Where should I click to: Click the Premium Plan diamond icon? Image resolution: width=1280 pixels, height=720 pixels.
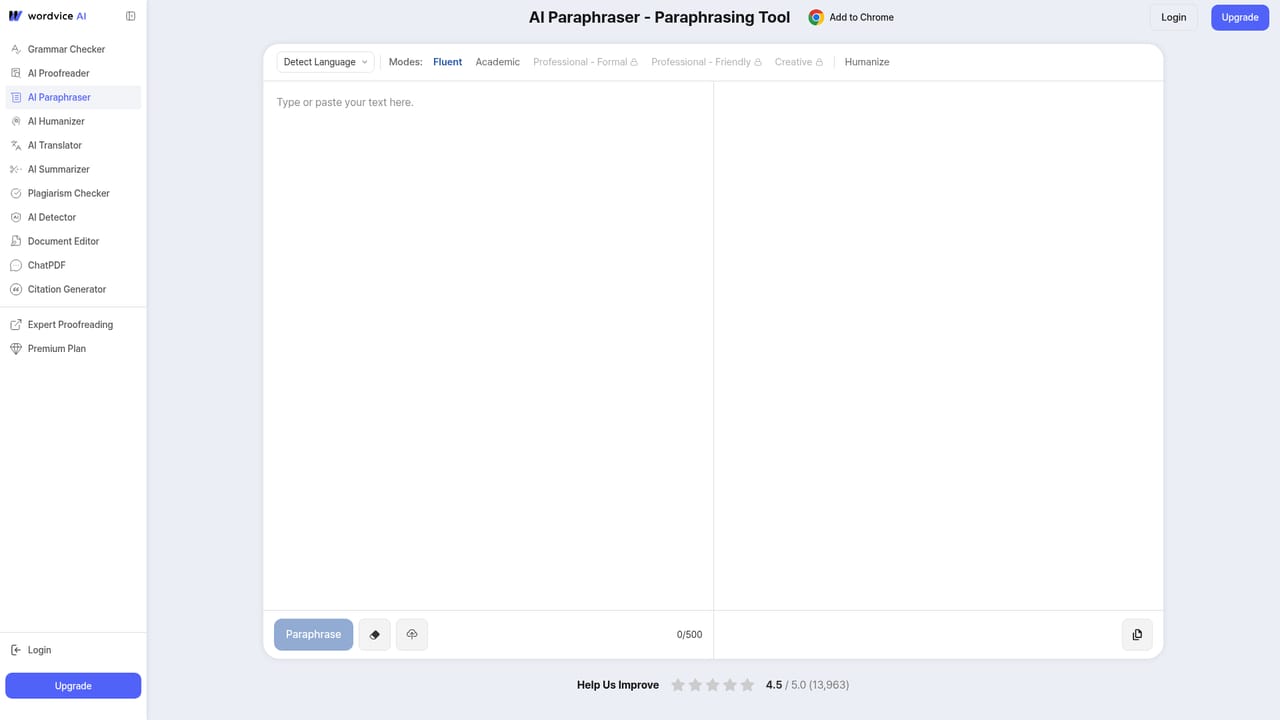pos(16,349)
